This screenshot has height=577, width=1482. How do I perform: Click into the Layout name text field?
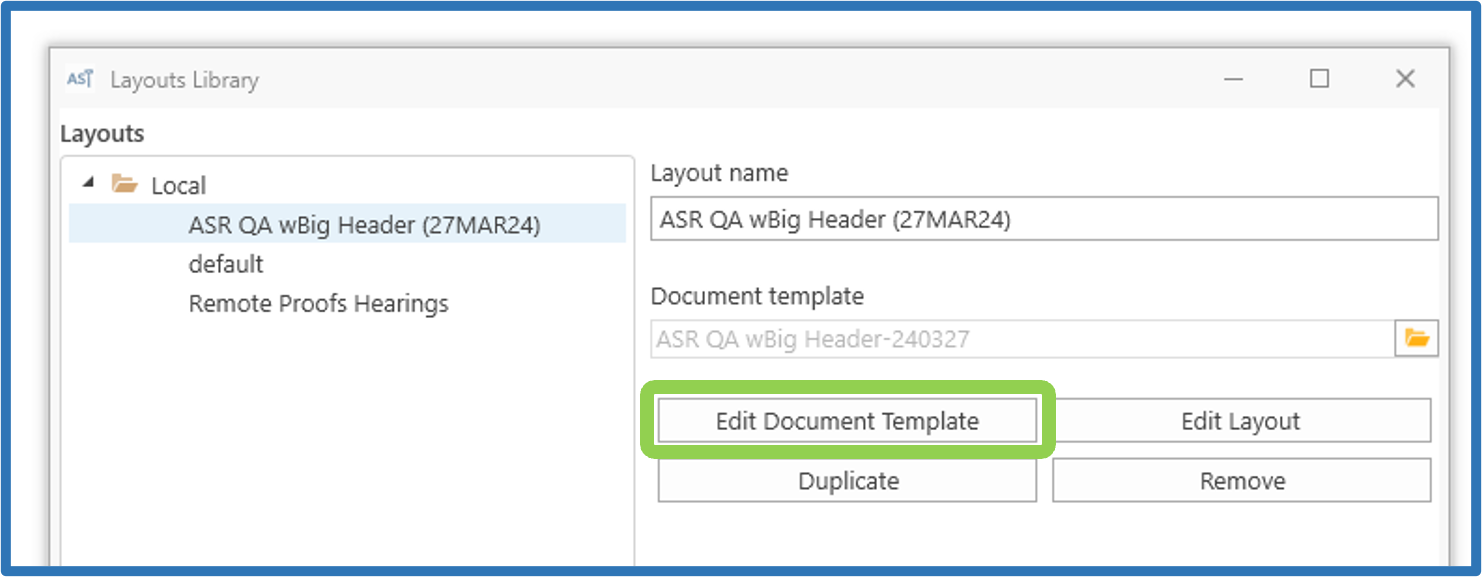pyautogui.click(x=1043, y=220)
